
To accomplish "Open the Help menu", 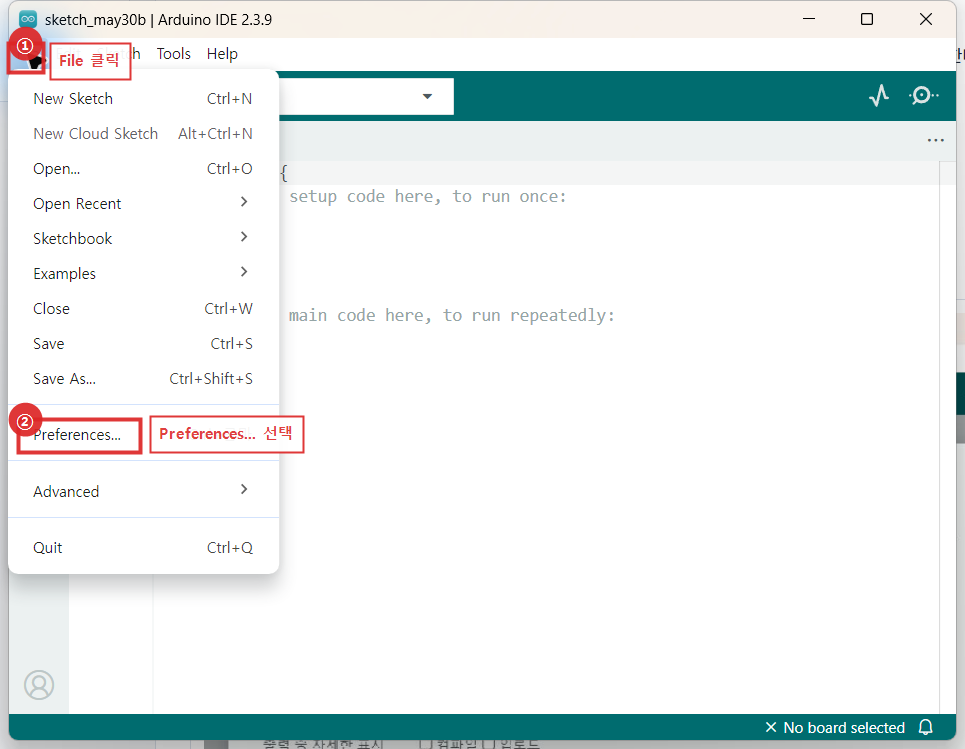I will 222,54.
